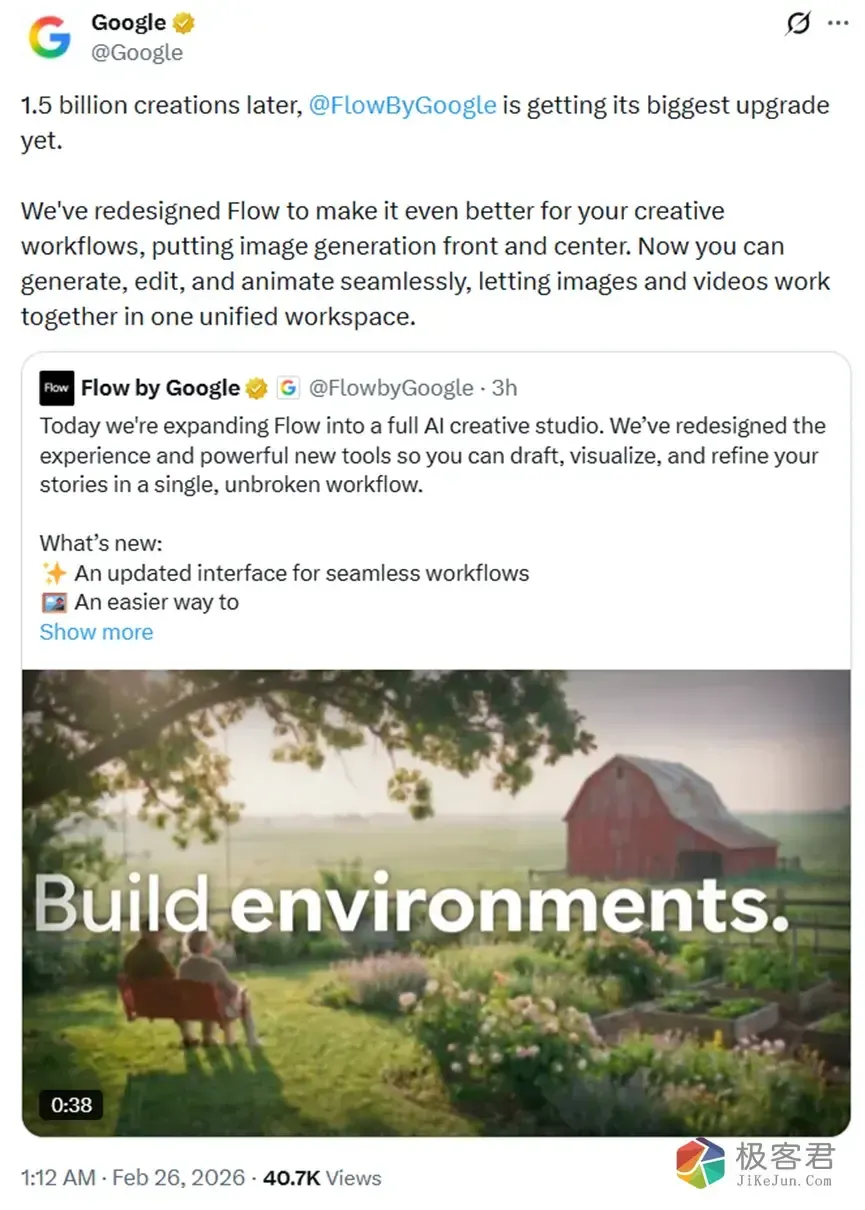
Task: Follow the @FlowByGoogle mention link
Action: [x=402, y=105]
